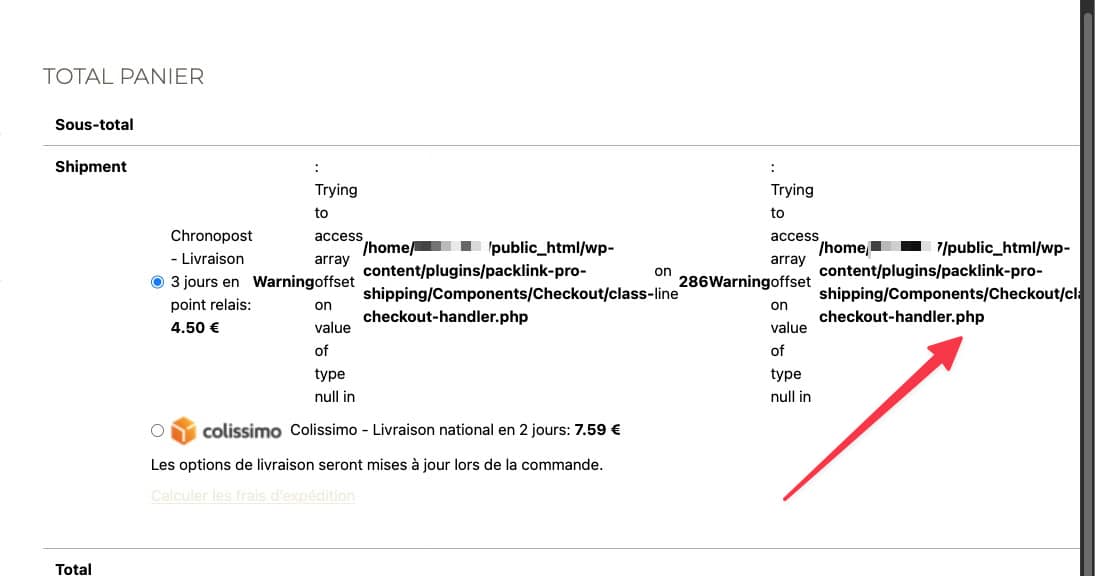Click the '286Warning' error text
1095x576 pixels.
(x=724, y=281)
